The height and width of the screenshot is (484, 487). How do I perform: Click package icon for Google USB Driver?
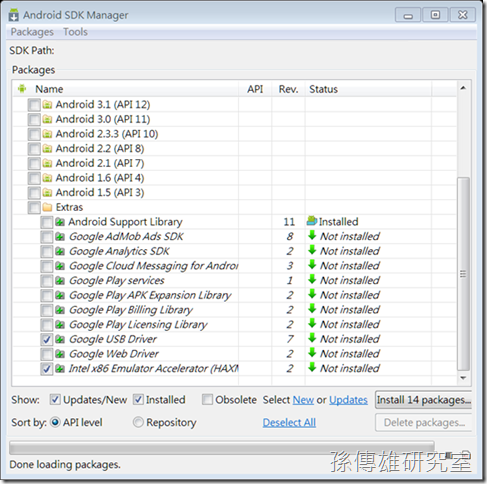click(x=60, y=339)
